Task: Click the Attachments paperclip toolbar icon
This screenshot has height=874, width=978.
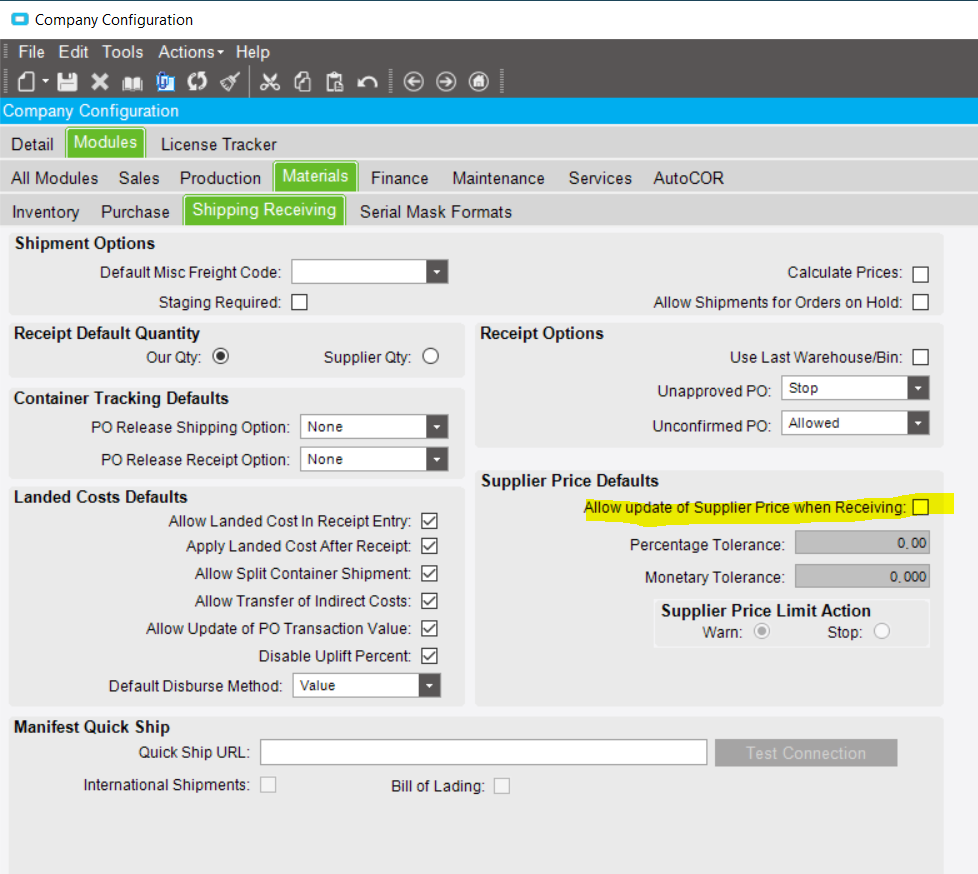Action: (166, 81)
